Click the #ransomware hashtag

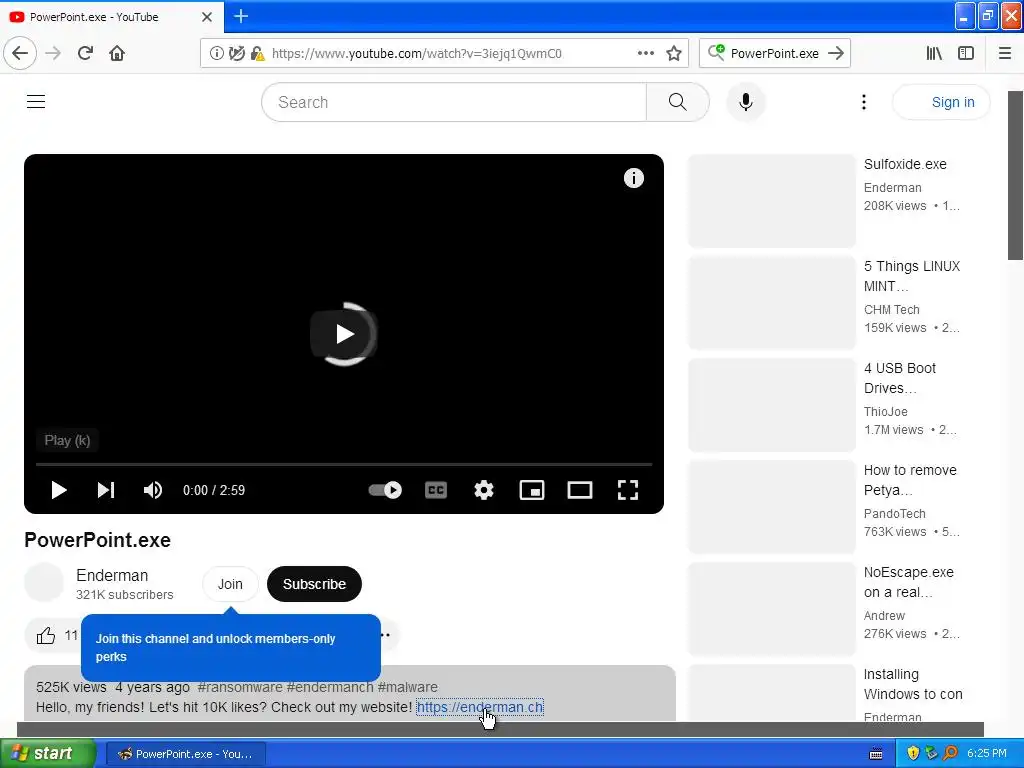tap(240, 687)
